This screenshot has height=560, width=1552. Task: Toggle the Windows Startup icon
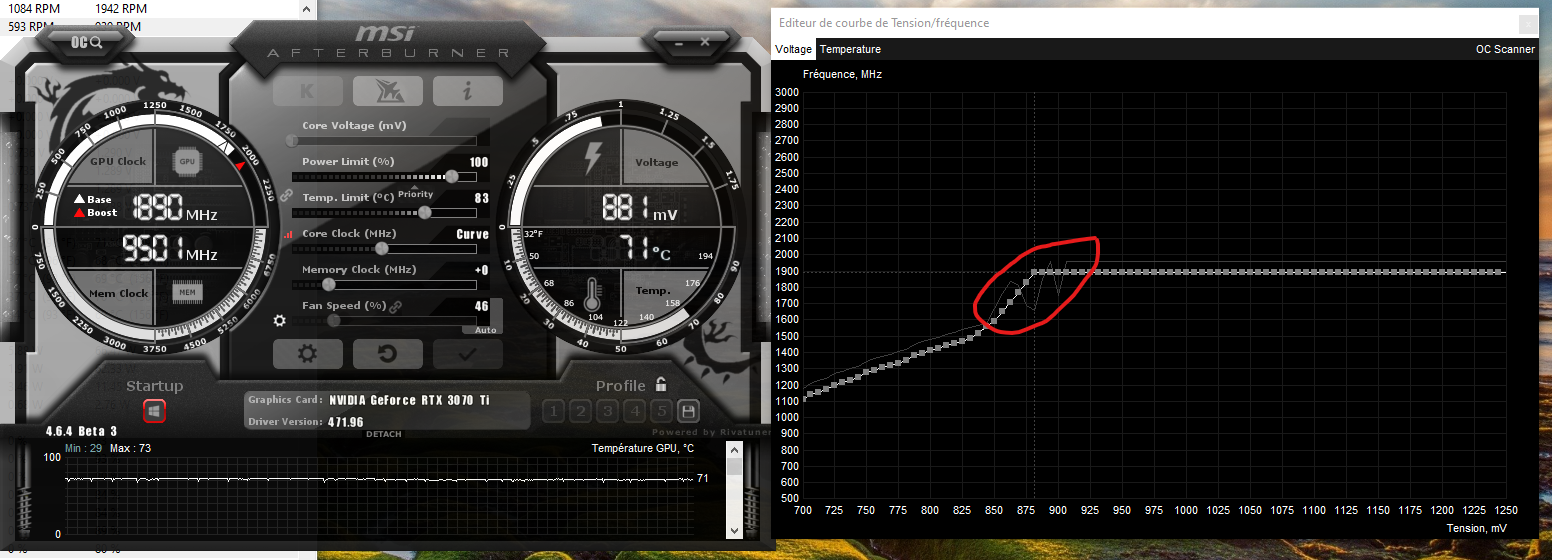[154, 410]
